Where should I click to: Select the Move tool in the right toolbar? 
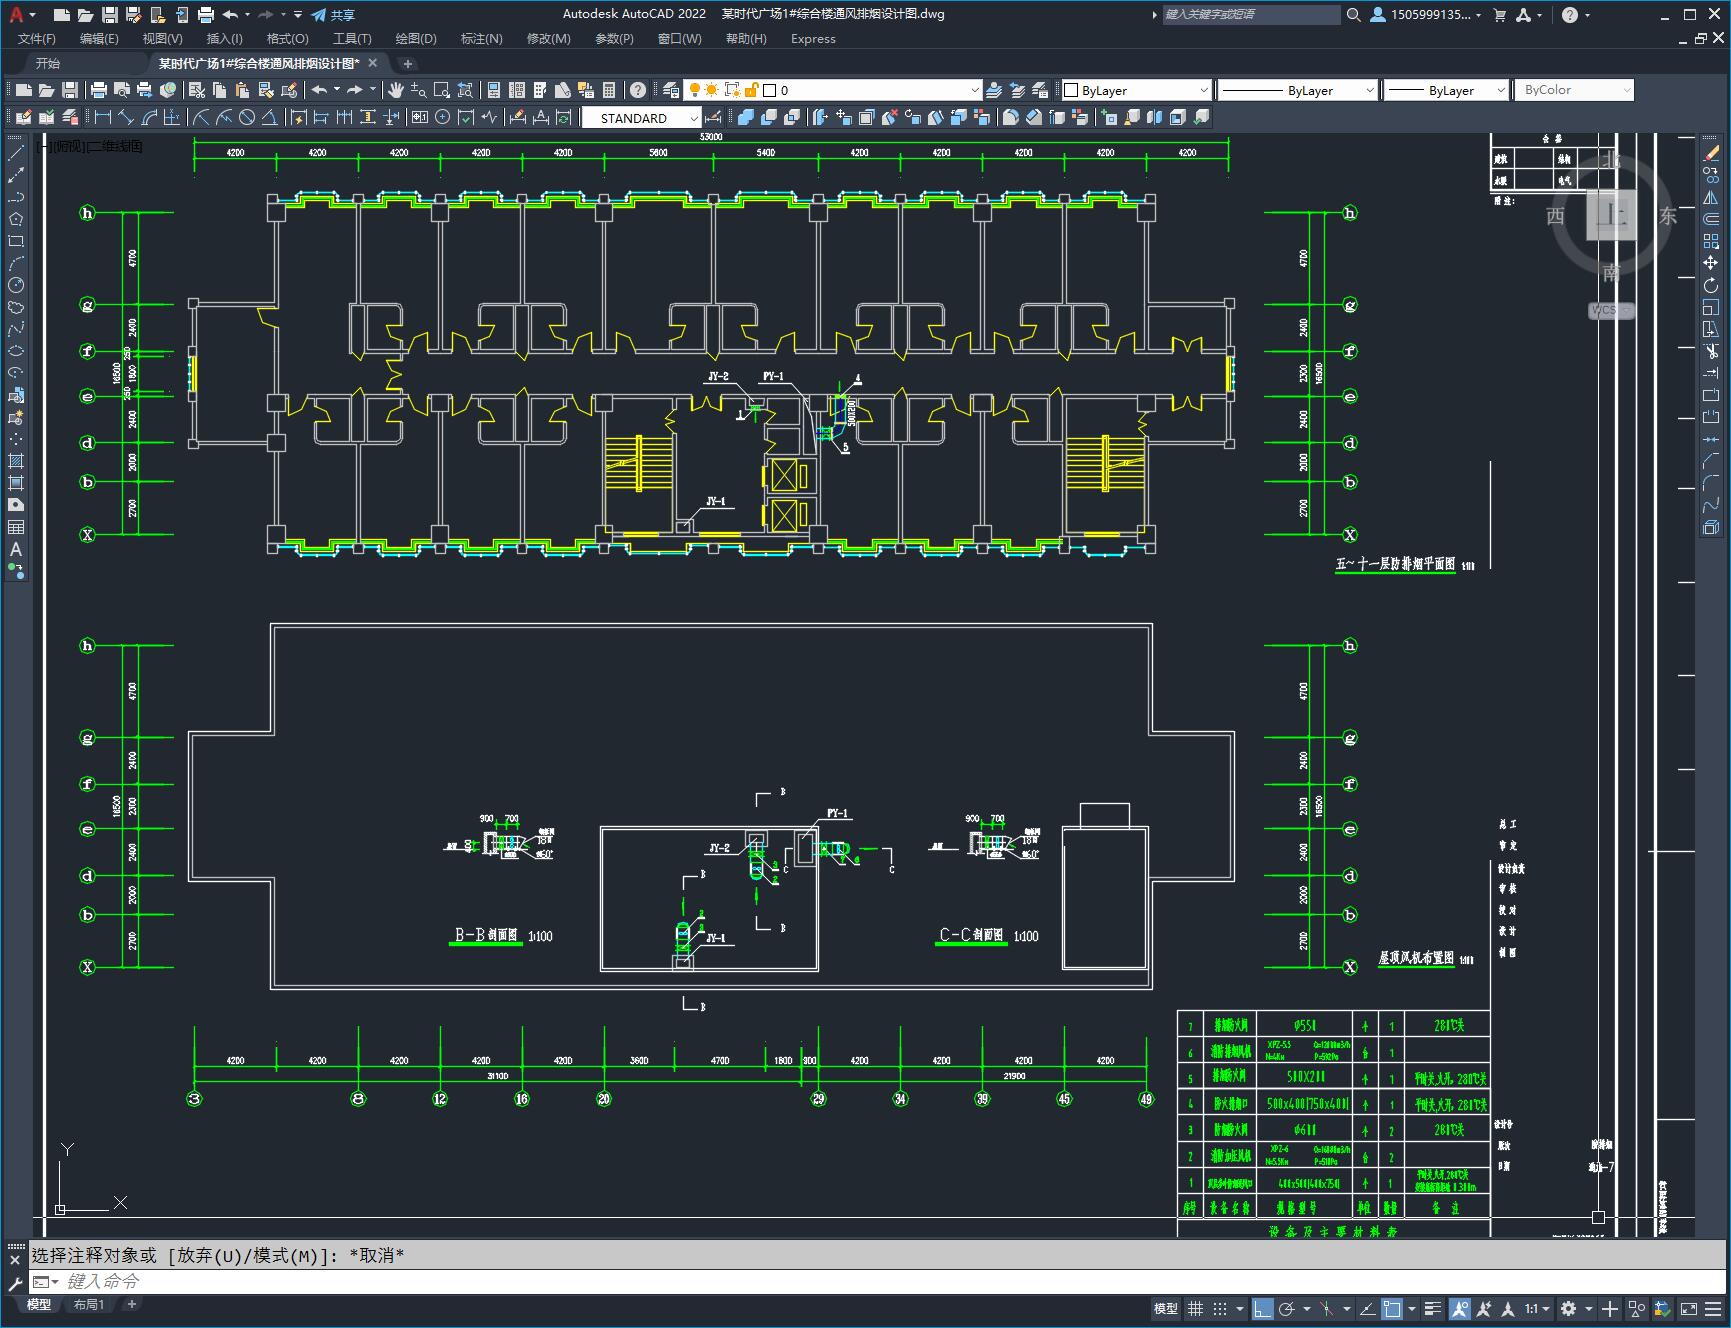pos(1711,263)
